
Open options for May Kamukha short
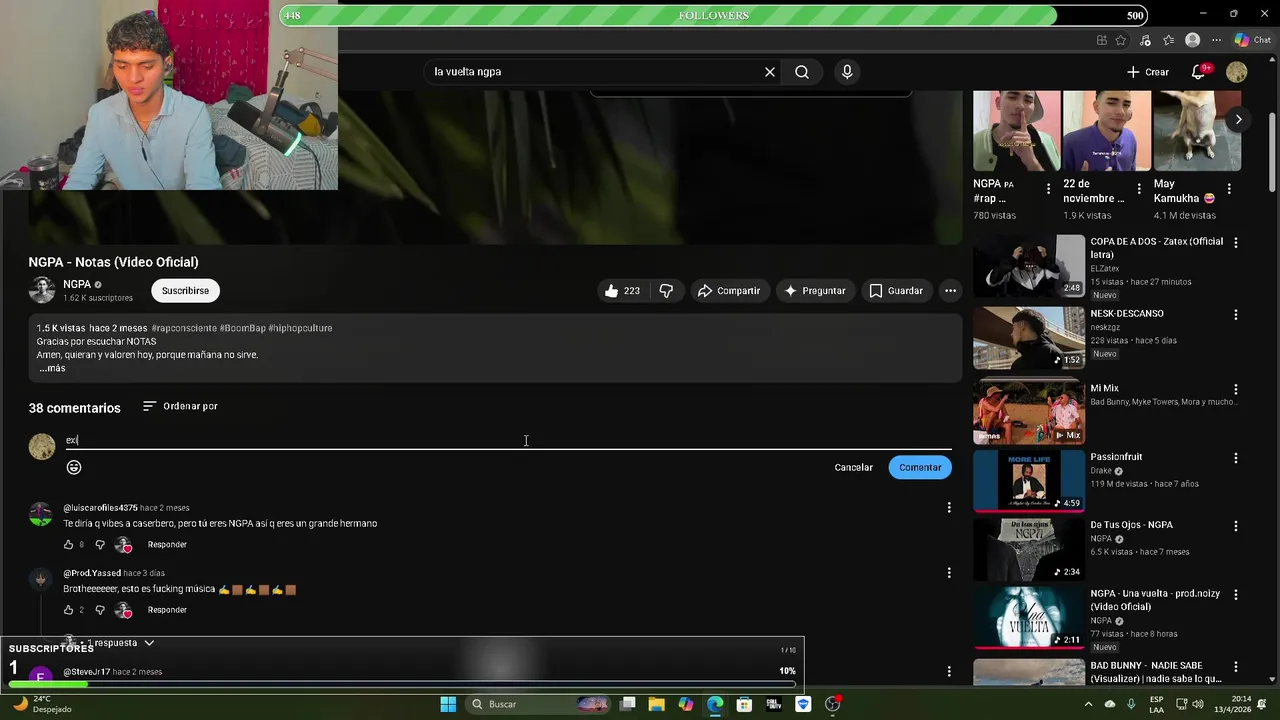[x=1229, y=189]
